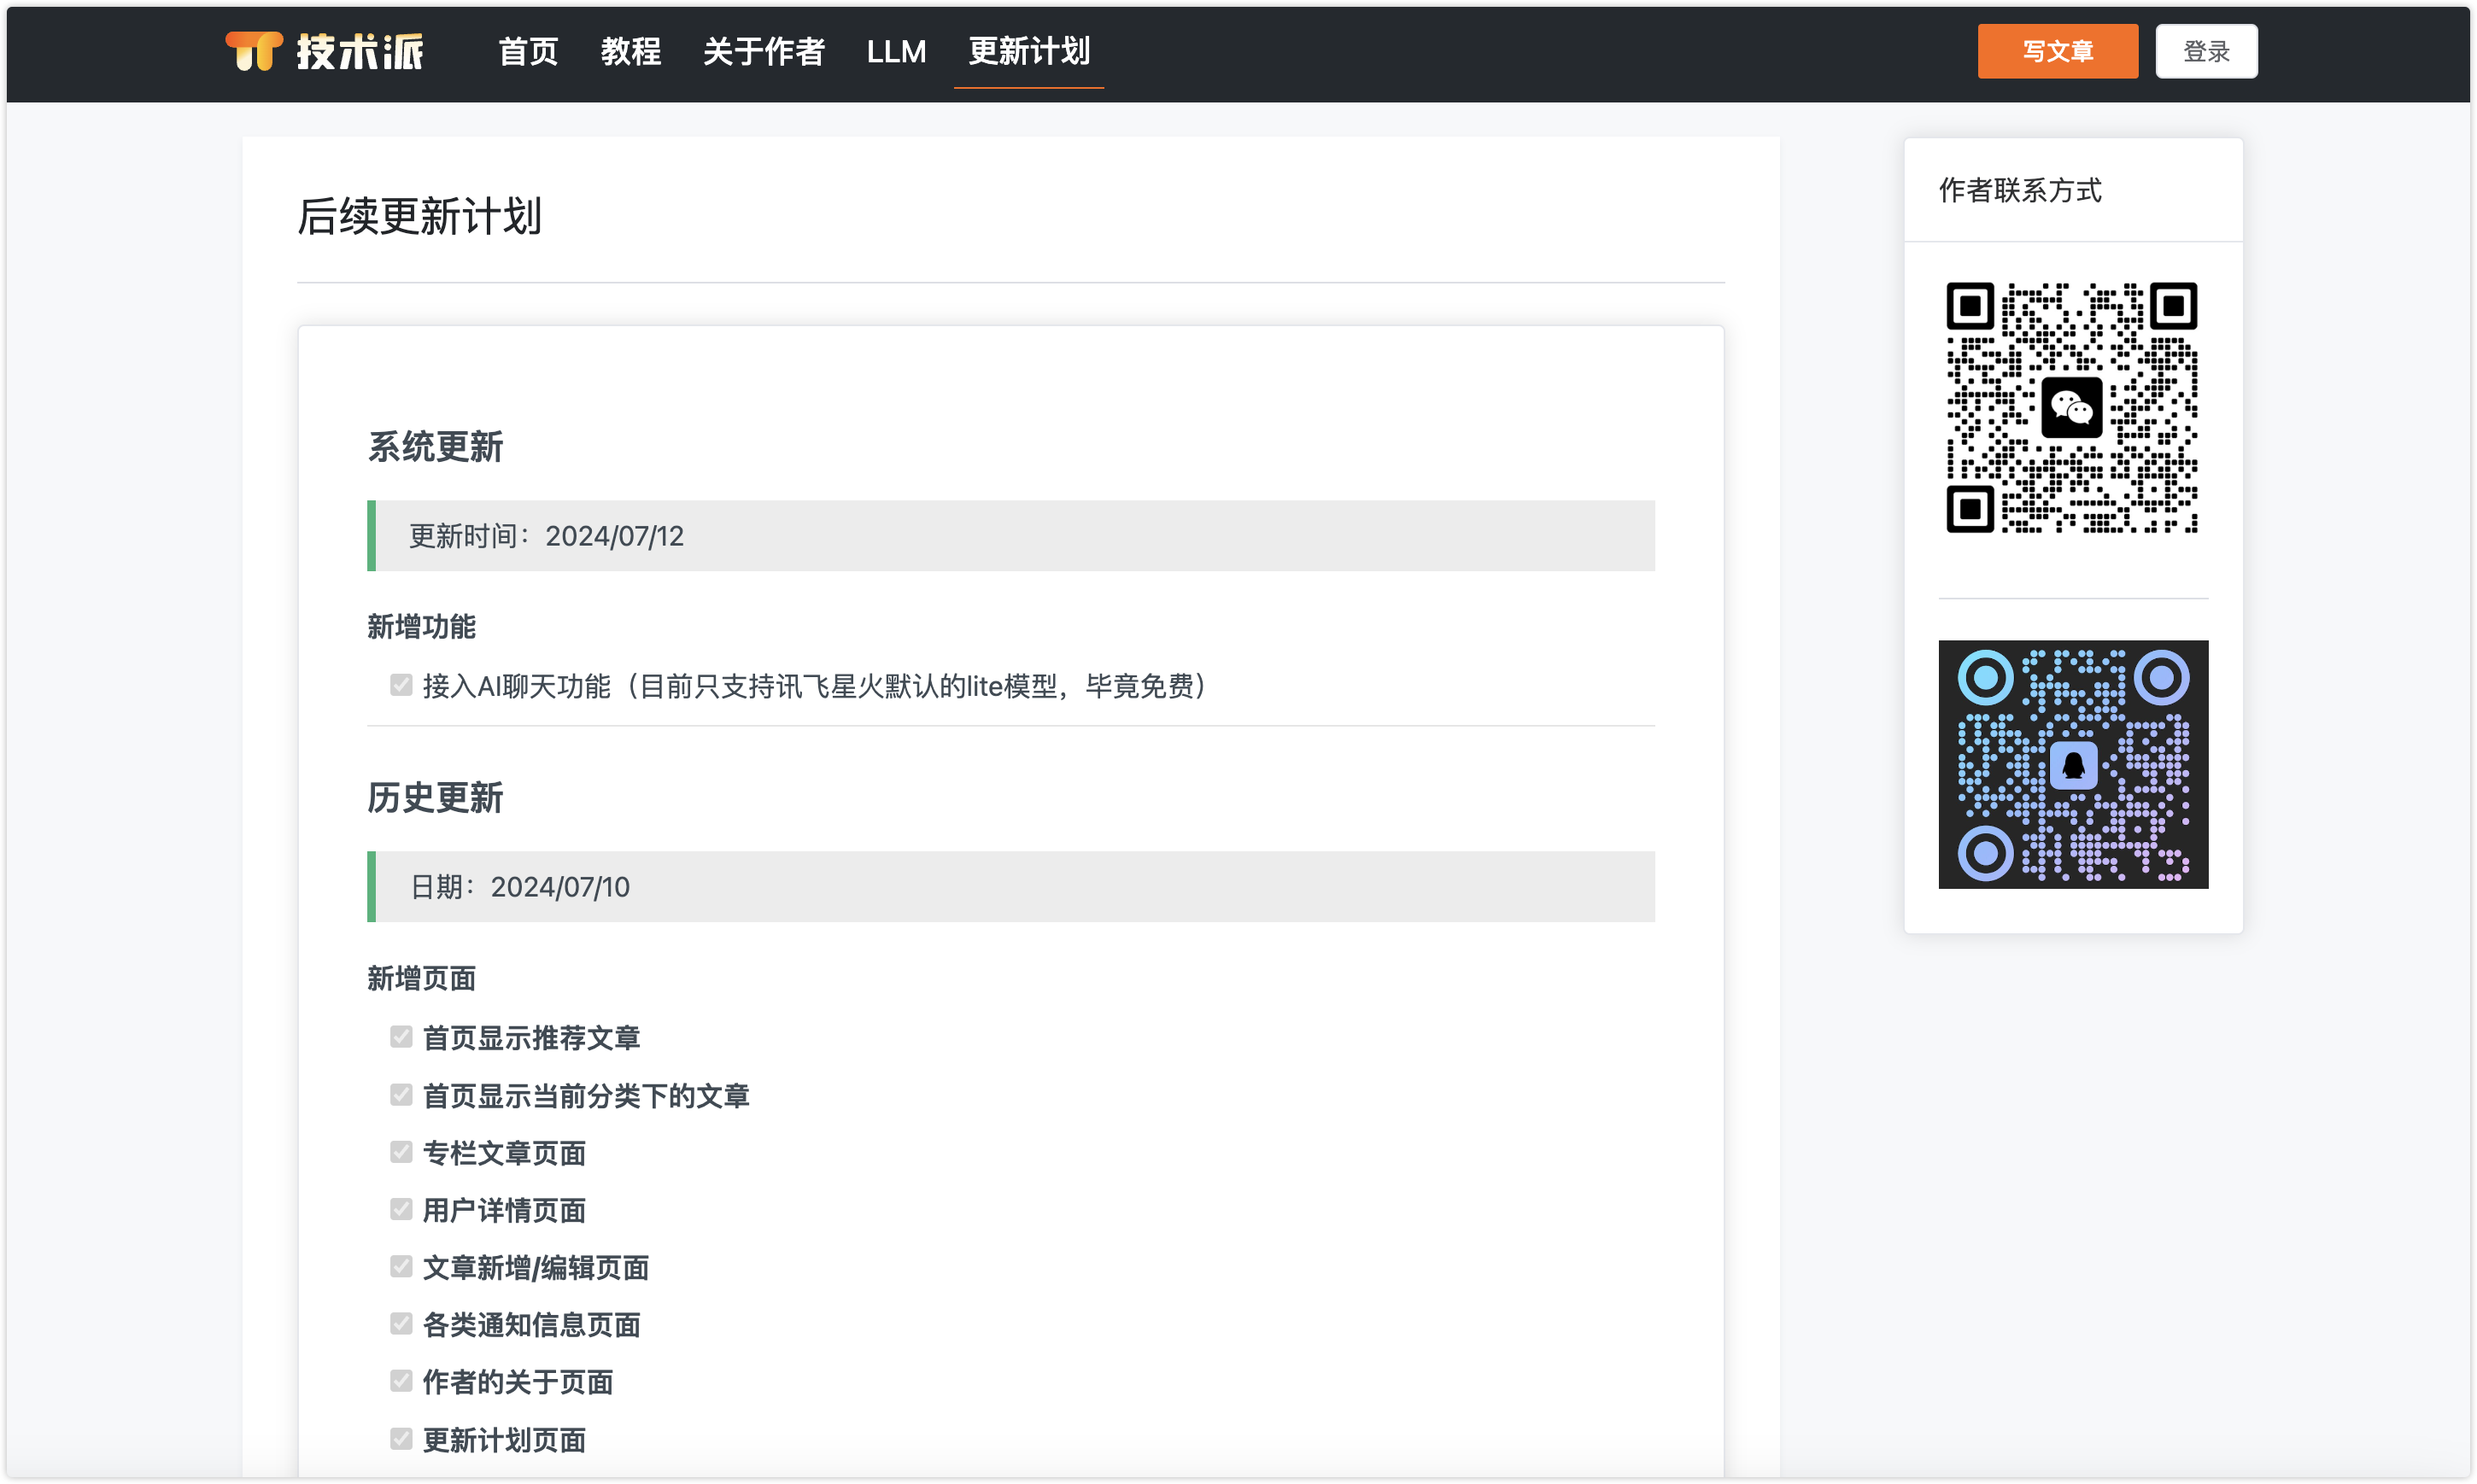Click the 登录 login button
This screenshot has width=2477, height=1484.
coord(2205,51)
